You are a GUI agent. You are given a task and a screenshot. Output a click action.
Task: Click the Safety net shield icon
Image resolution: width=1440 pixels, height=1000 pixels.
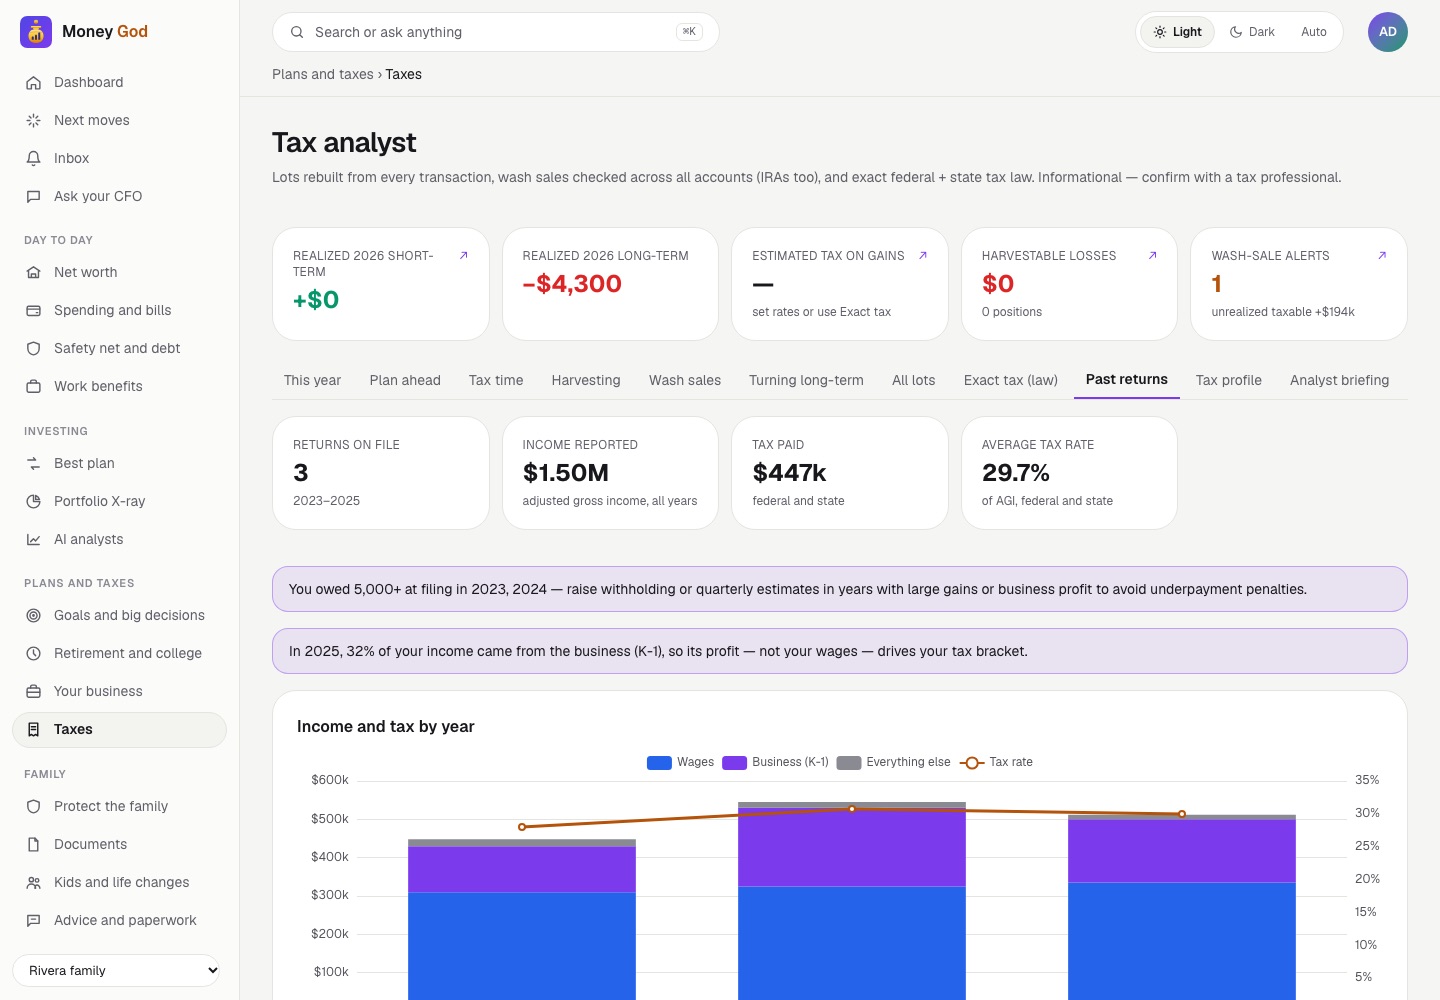point(33,348)
